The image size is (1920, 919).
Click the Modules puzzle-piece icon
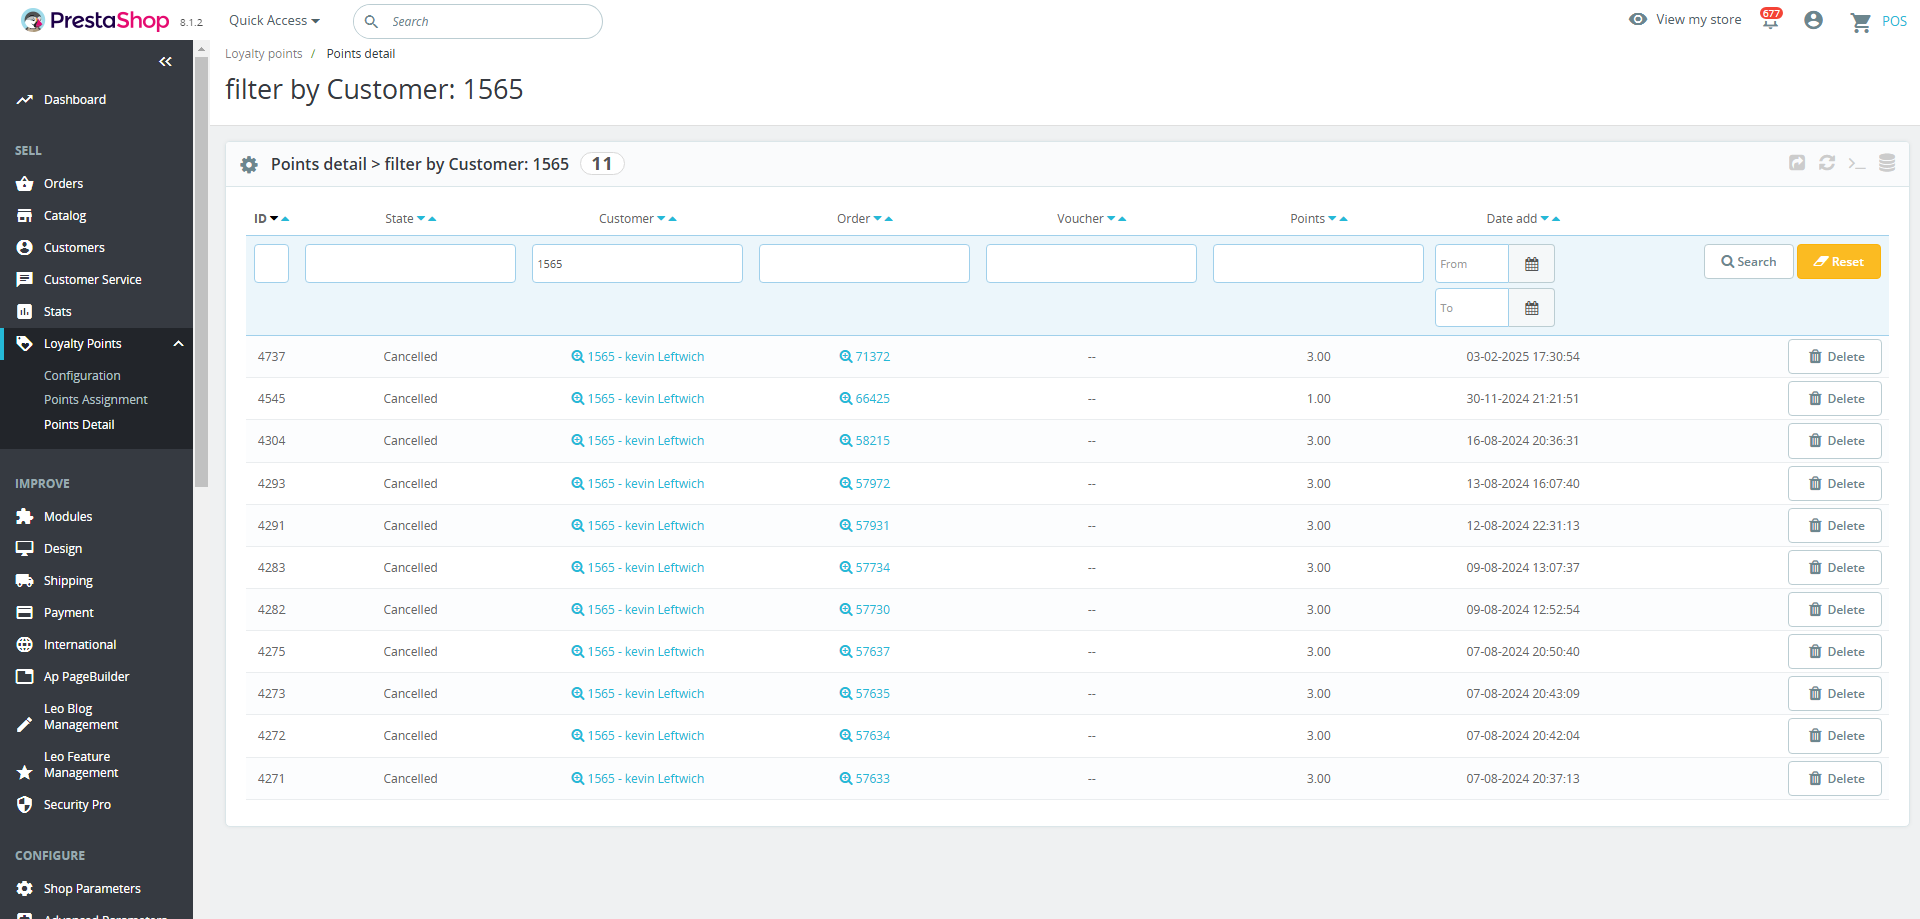(25, 517)
